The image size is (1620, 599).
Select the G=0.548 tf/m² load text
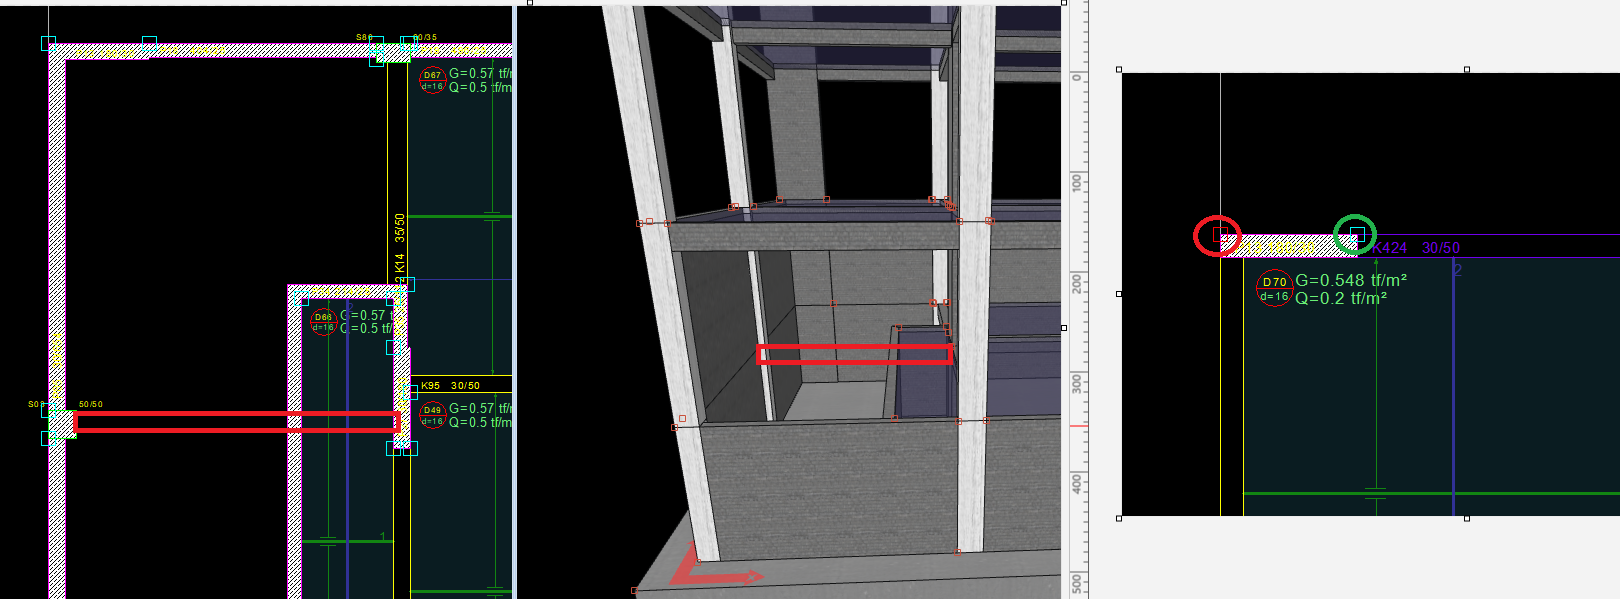pyautogui.click(x=1351, y=281)
